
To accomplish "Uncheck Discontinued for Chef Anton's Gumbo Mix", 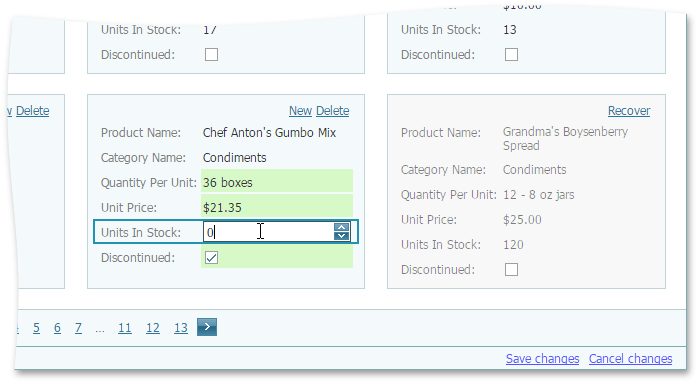I will click(211, 258).
